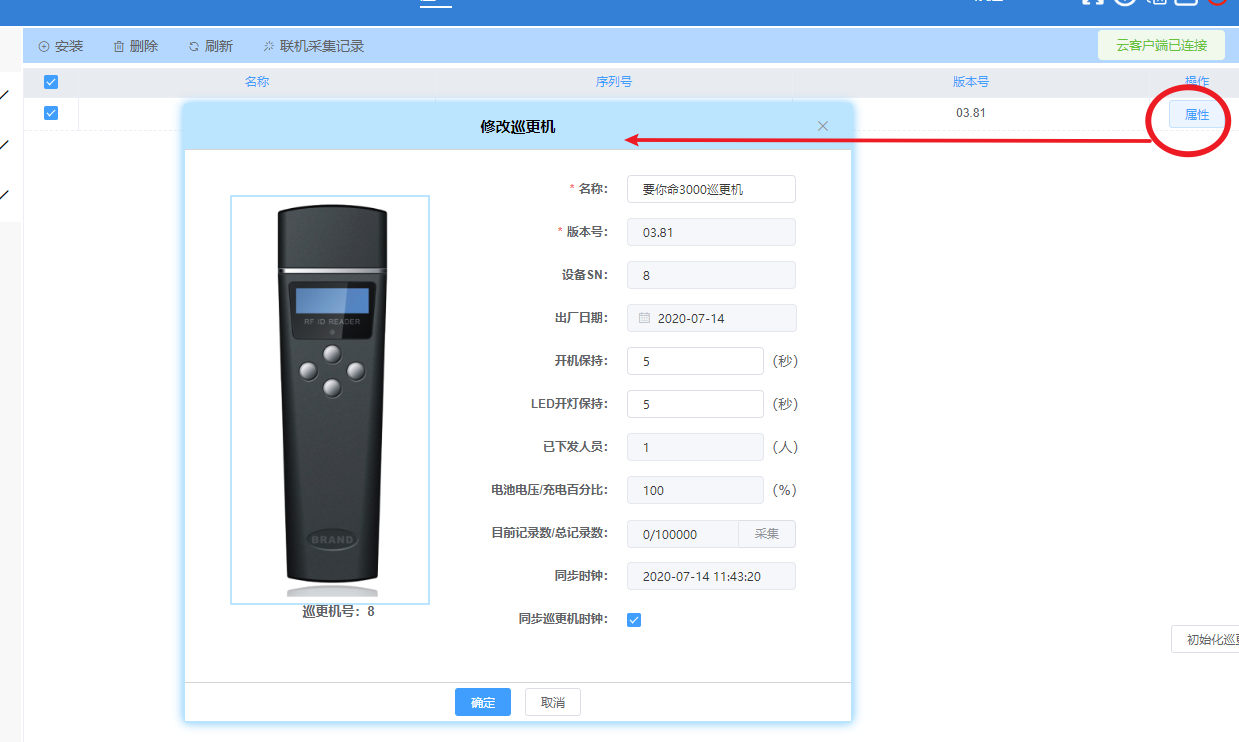The height and width of the screenshot is (742, 1239).
Task: Open 联机采集记录 from the toolbar
Action: pyautogui.click(x=313, y=46)
